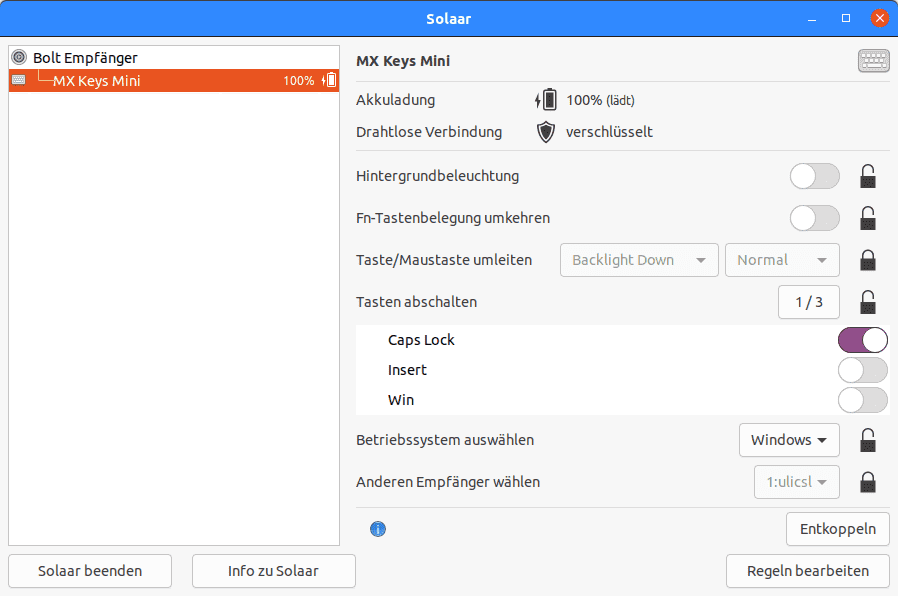Image resolution: width=898 pixels, height=596 pixels.
Task: Click the blue info icon
Action: [x=378, y=529]
